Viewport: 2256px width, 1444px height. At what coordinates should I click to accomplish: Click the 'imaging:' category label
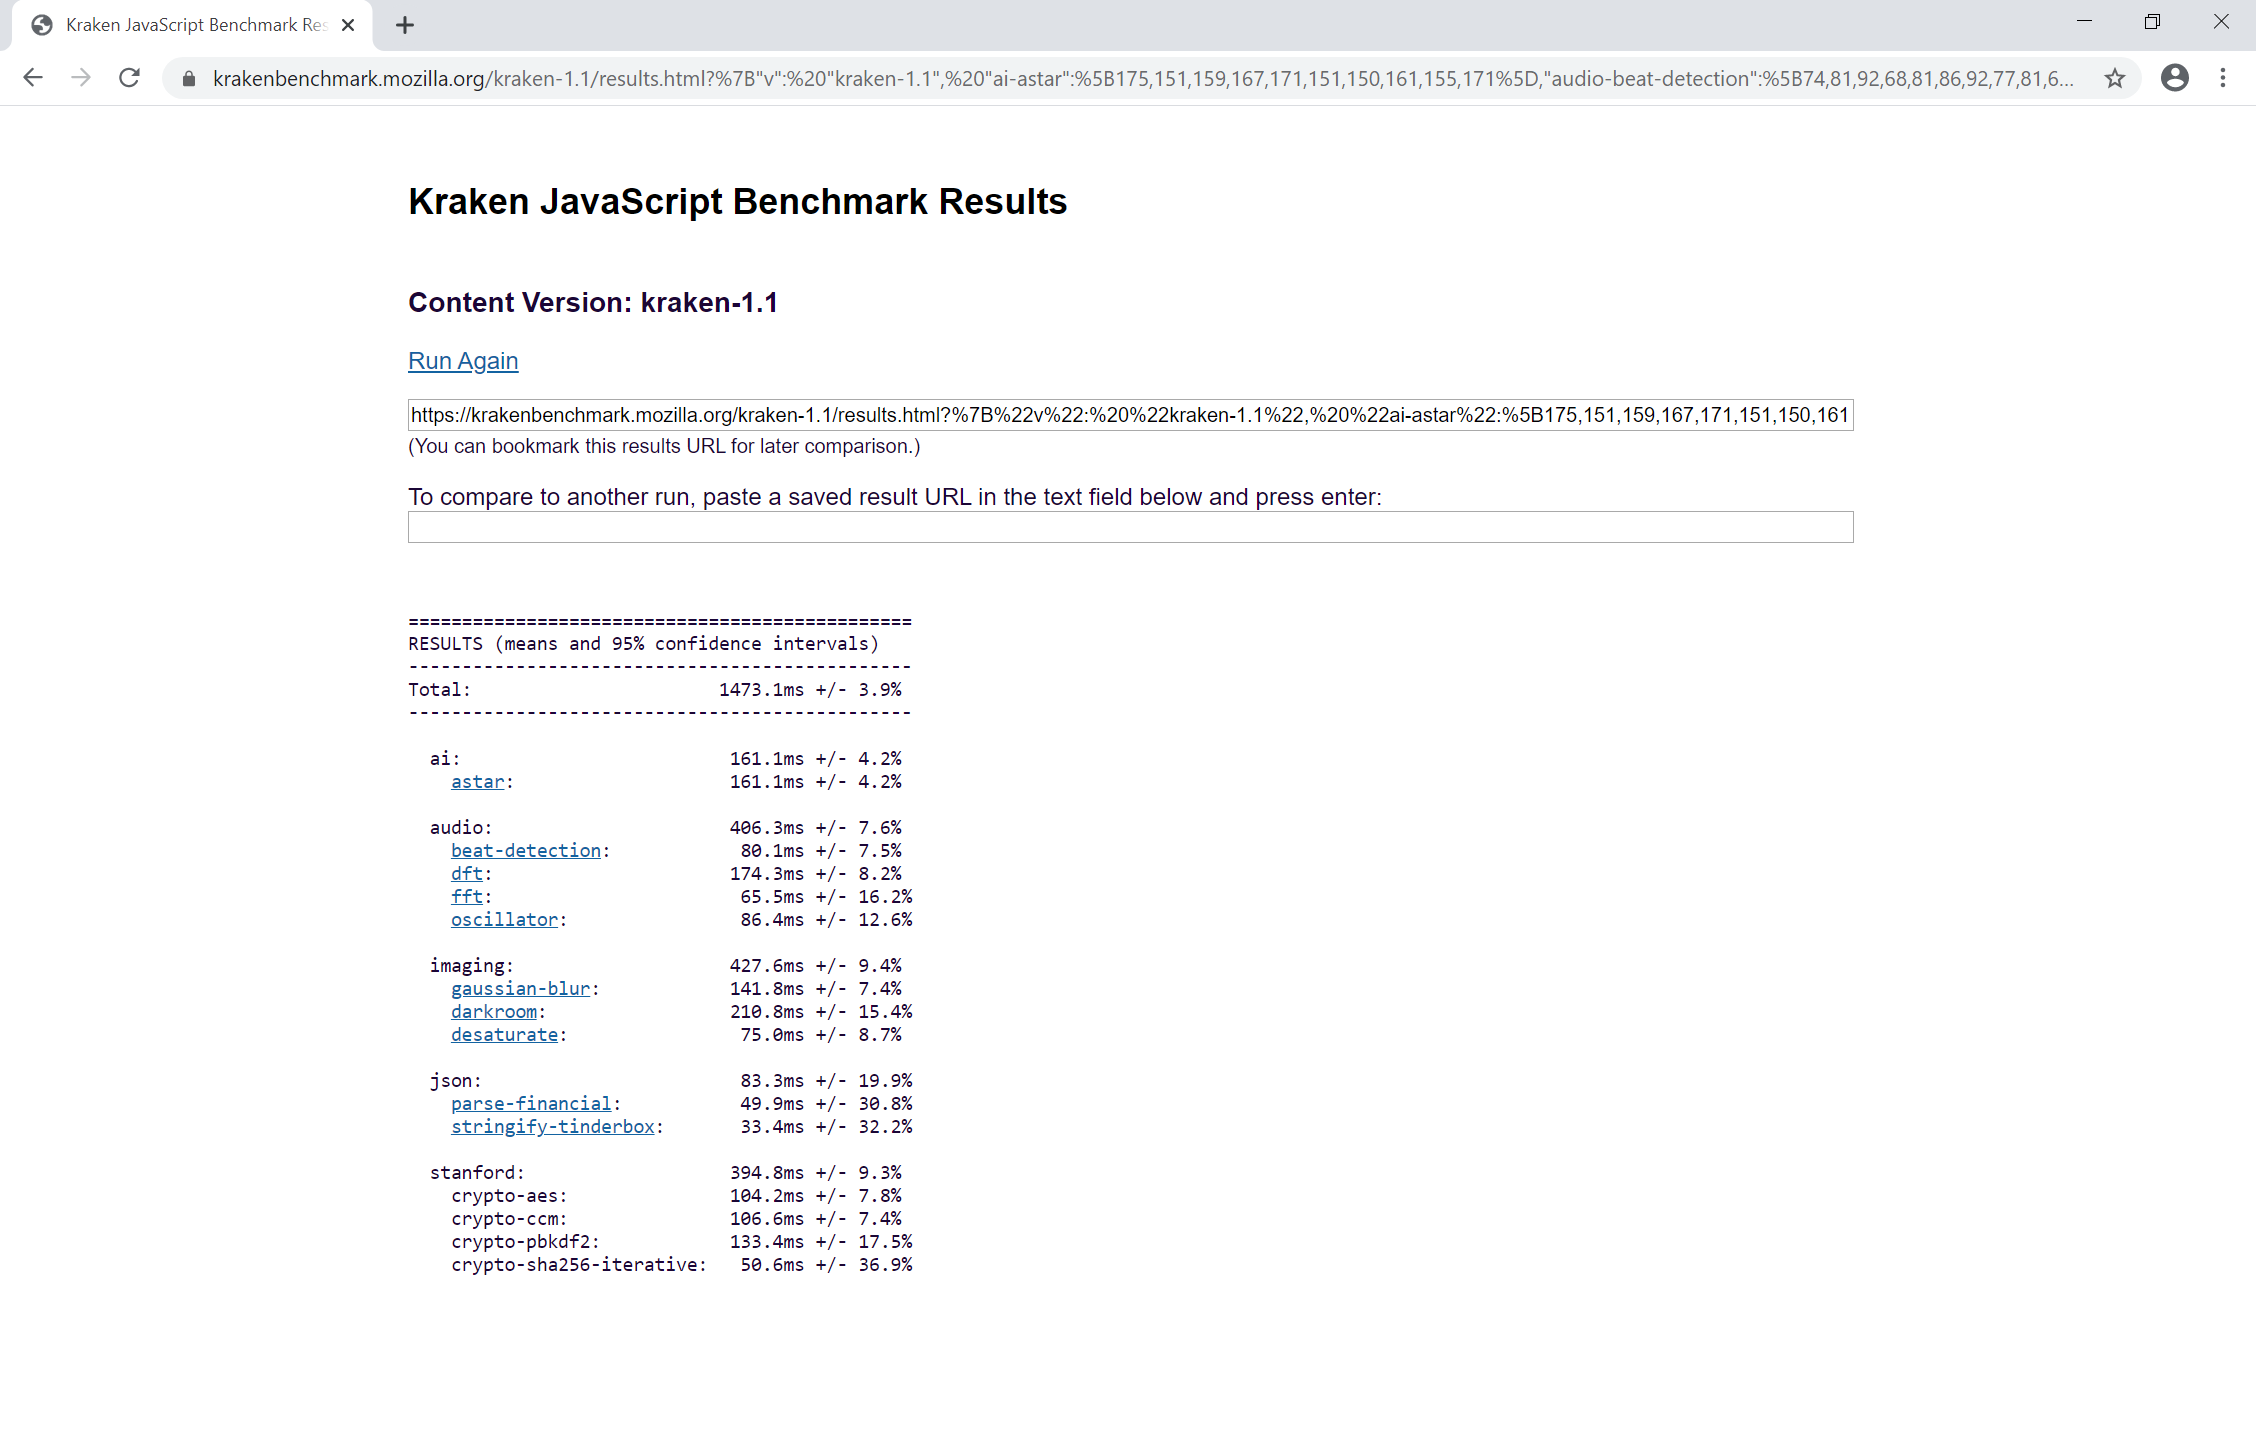click(472, 966)
